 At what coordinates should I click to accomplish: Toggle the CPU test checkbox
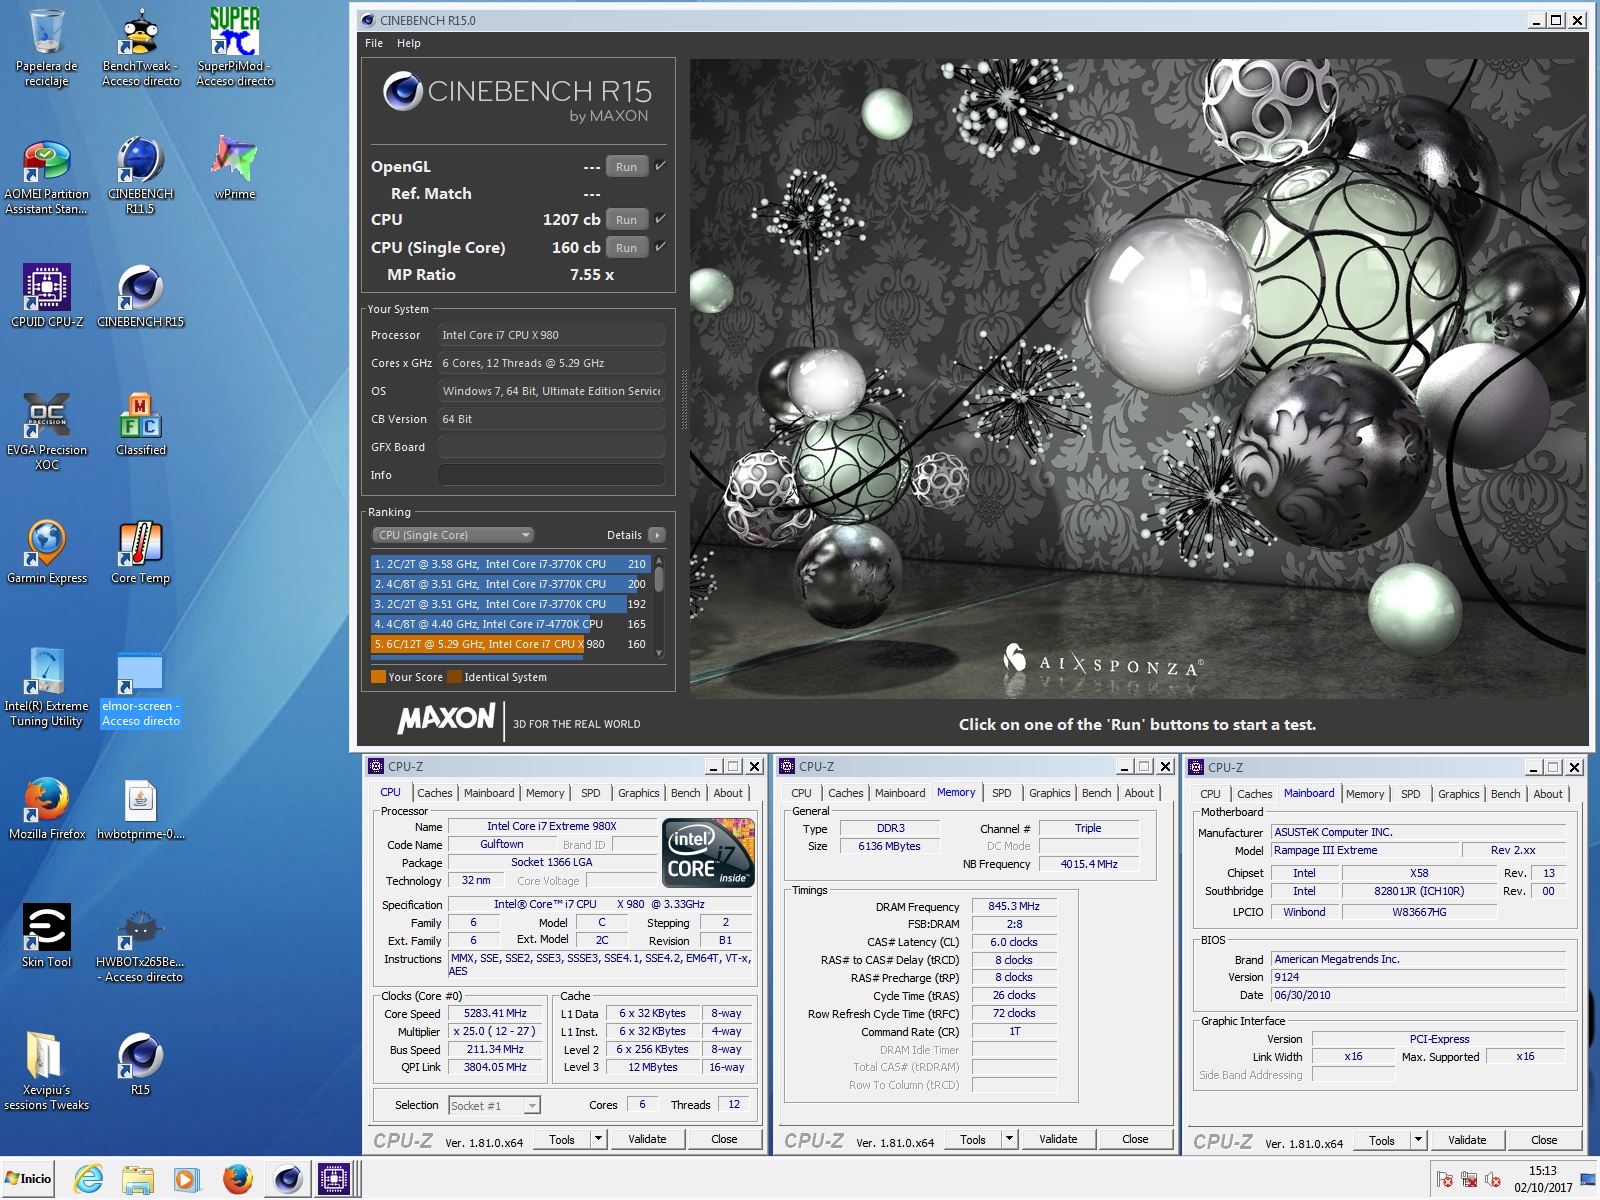click(x=660, y=219)
